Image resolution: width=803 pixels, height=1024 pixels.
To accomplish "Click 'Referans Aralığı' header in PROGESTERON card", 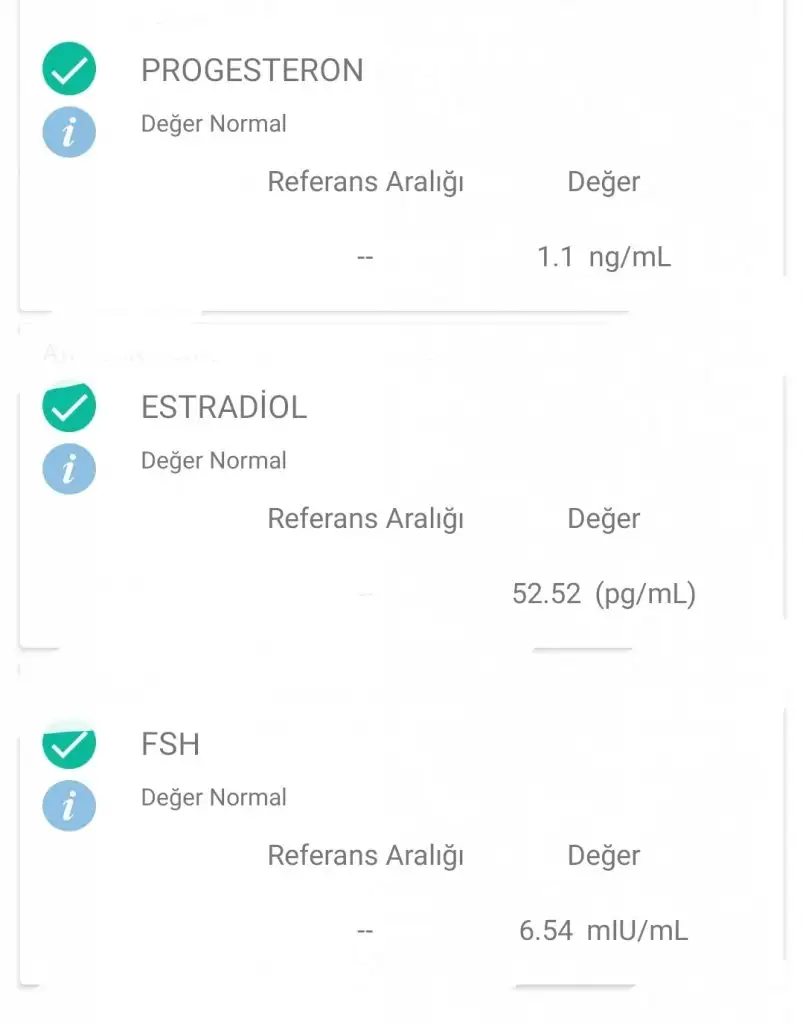I will coord(365,183).
